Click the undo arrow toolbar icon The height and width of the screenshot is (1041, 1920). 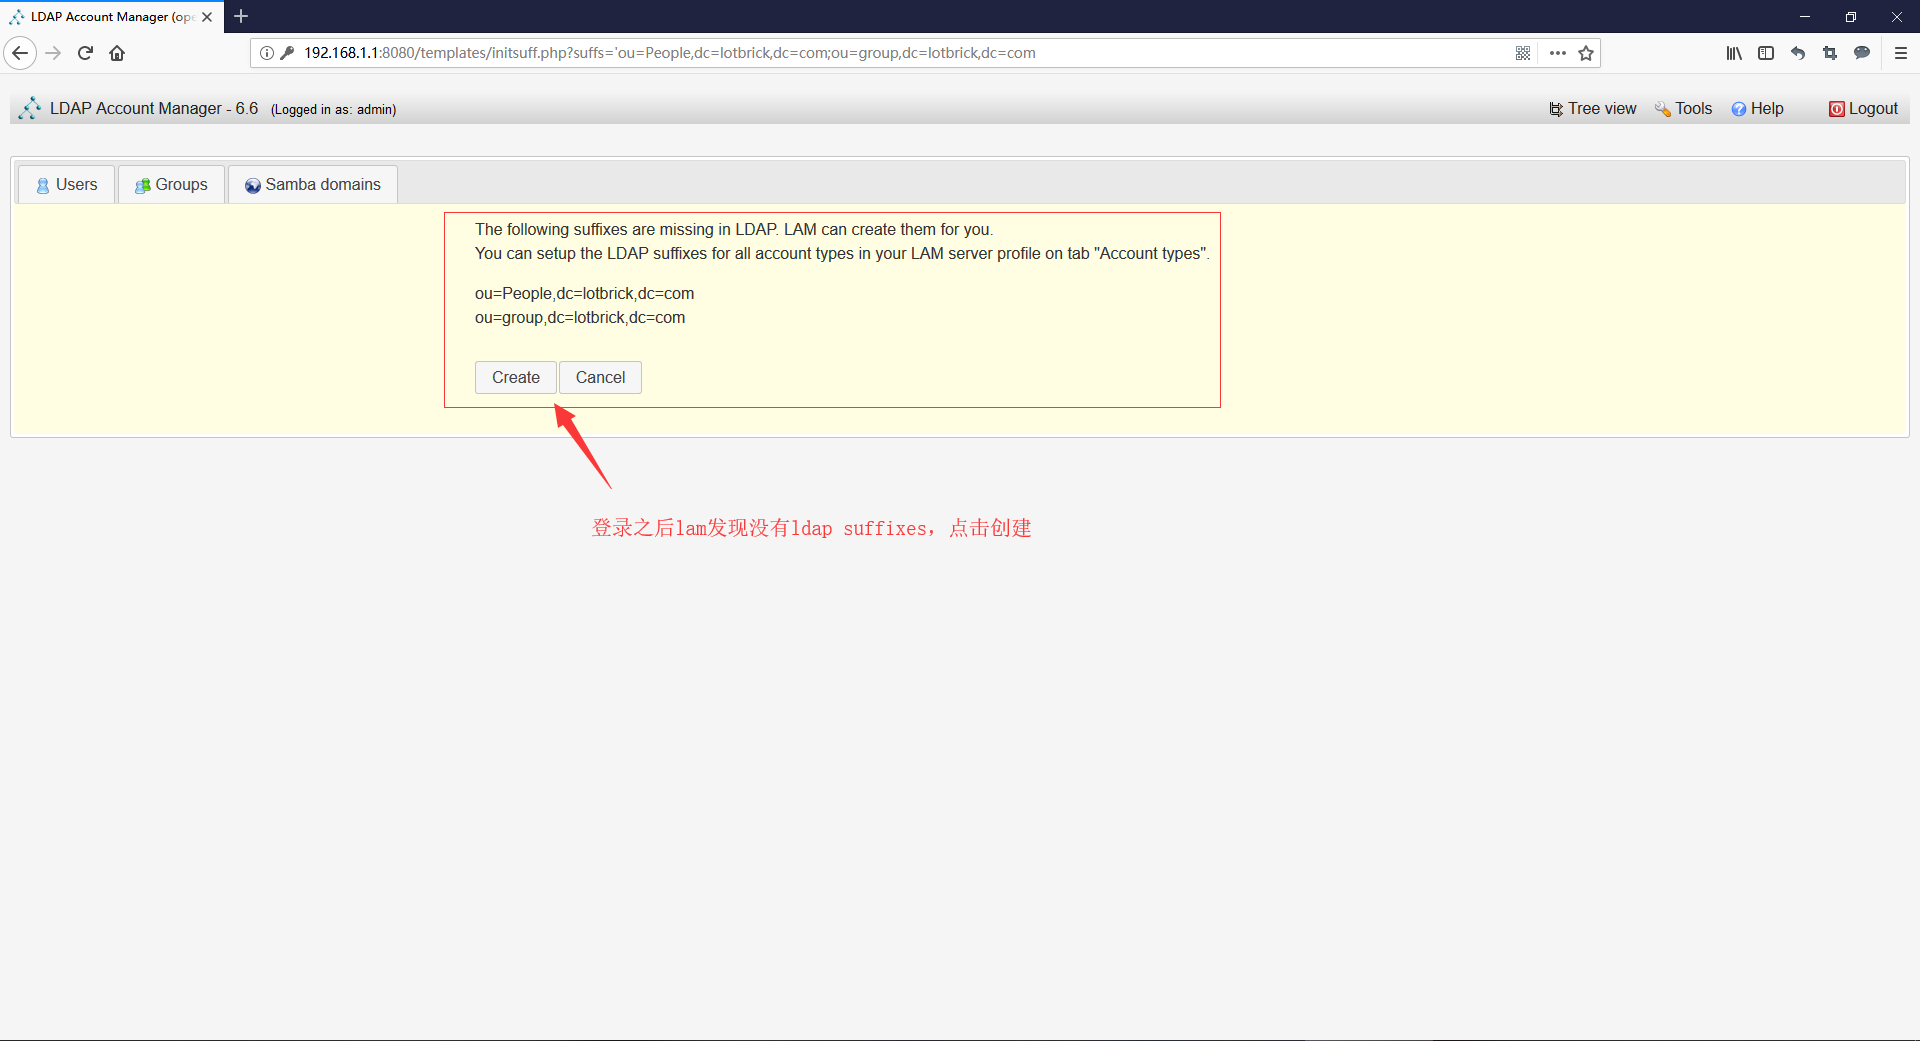[x=1798, y=53]
